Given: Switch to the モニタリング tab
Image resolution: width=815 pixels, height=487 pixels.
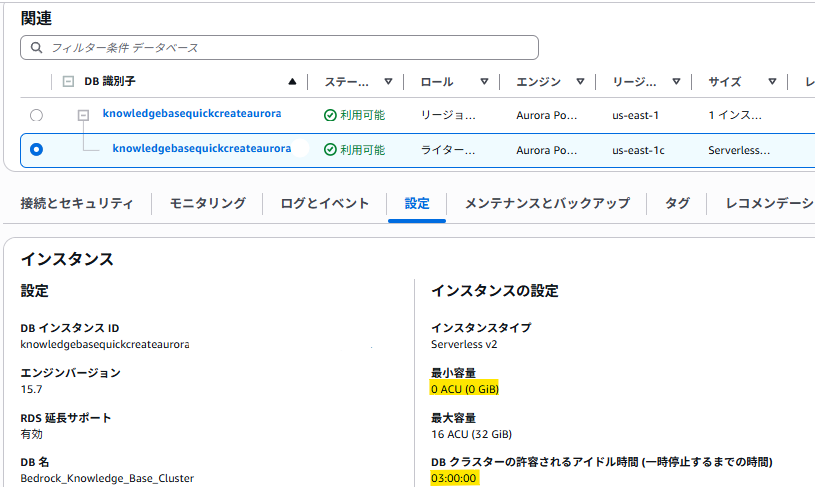Looking at the screenshot, I should 207,203.
